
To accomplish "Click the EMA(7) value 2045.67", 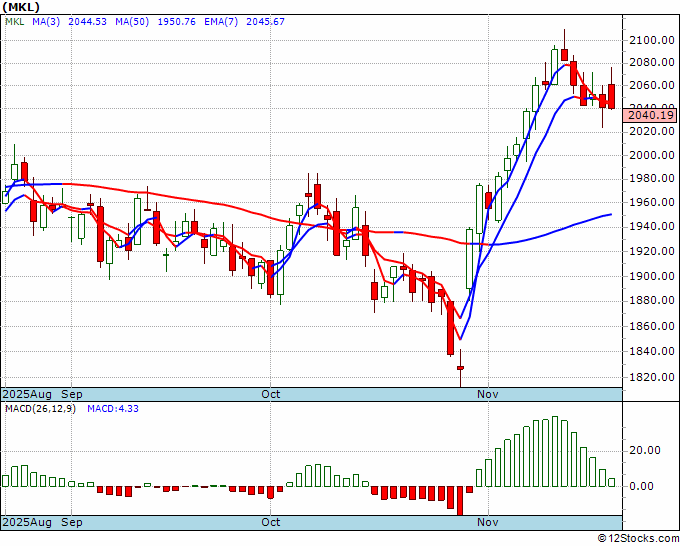I will pyautogui.click(x=265, y=22).
